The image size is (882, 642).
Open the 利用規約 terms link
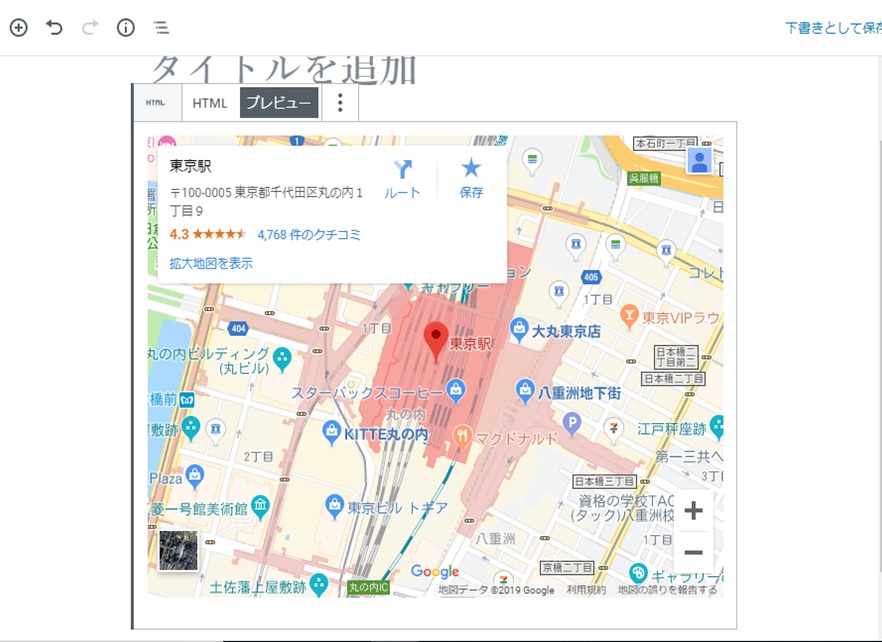pyautogui.click(x=586, y=590)
